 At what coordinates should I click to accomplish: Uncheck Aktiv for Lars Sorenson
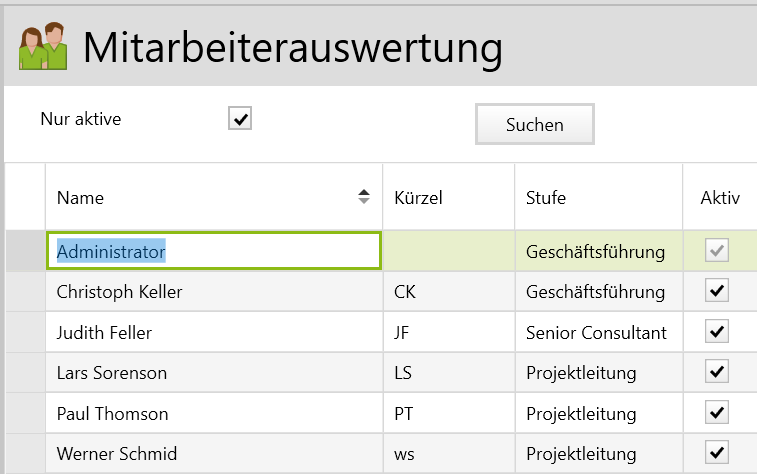[716, 372]
